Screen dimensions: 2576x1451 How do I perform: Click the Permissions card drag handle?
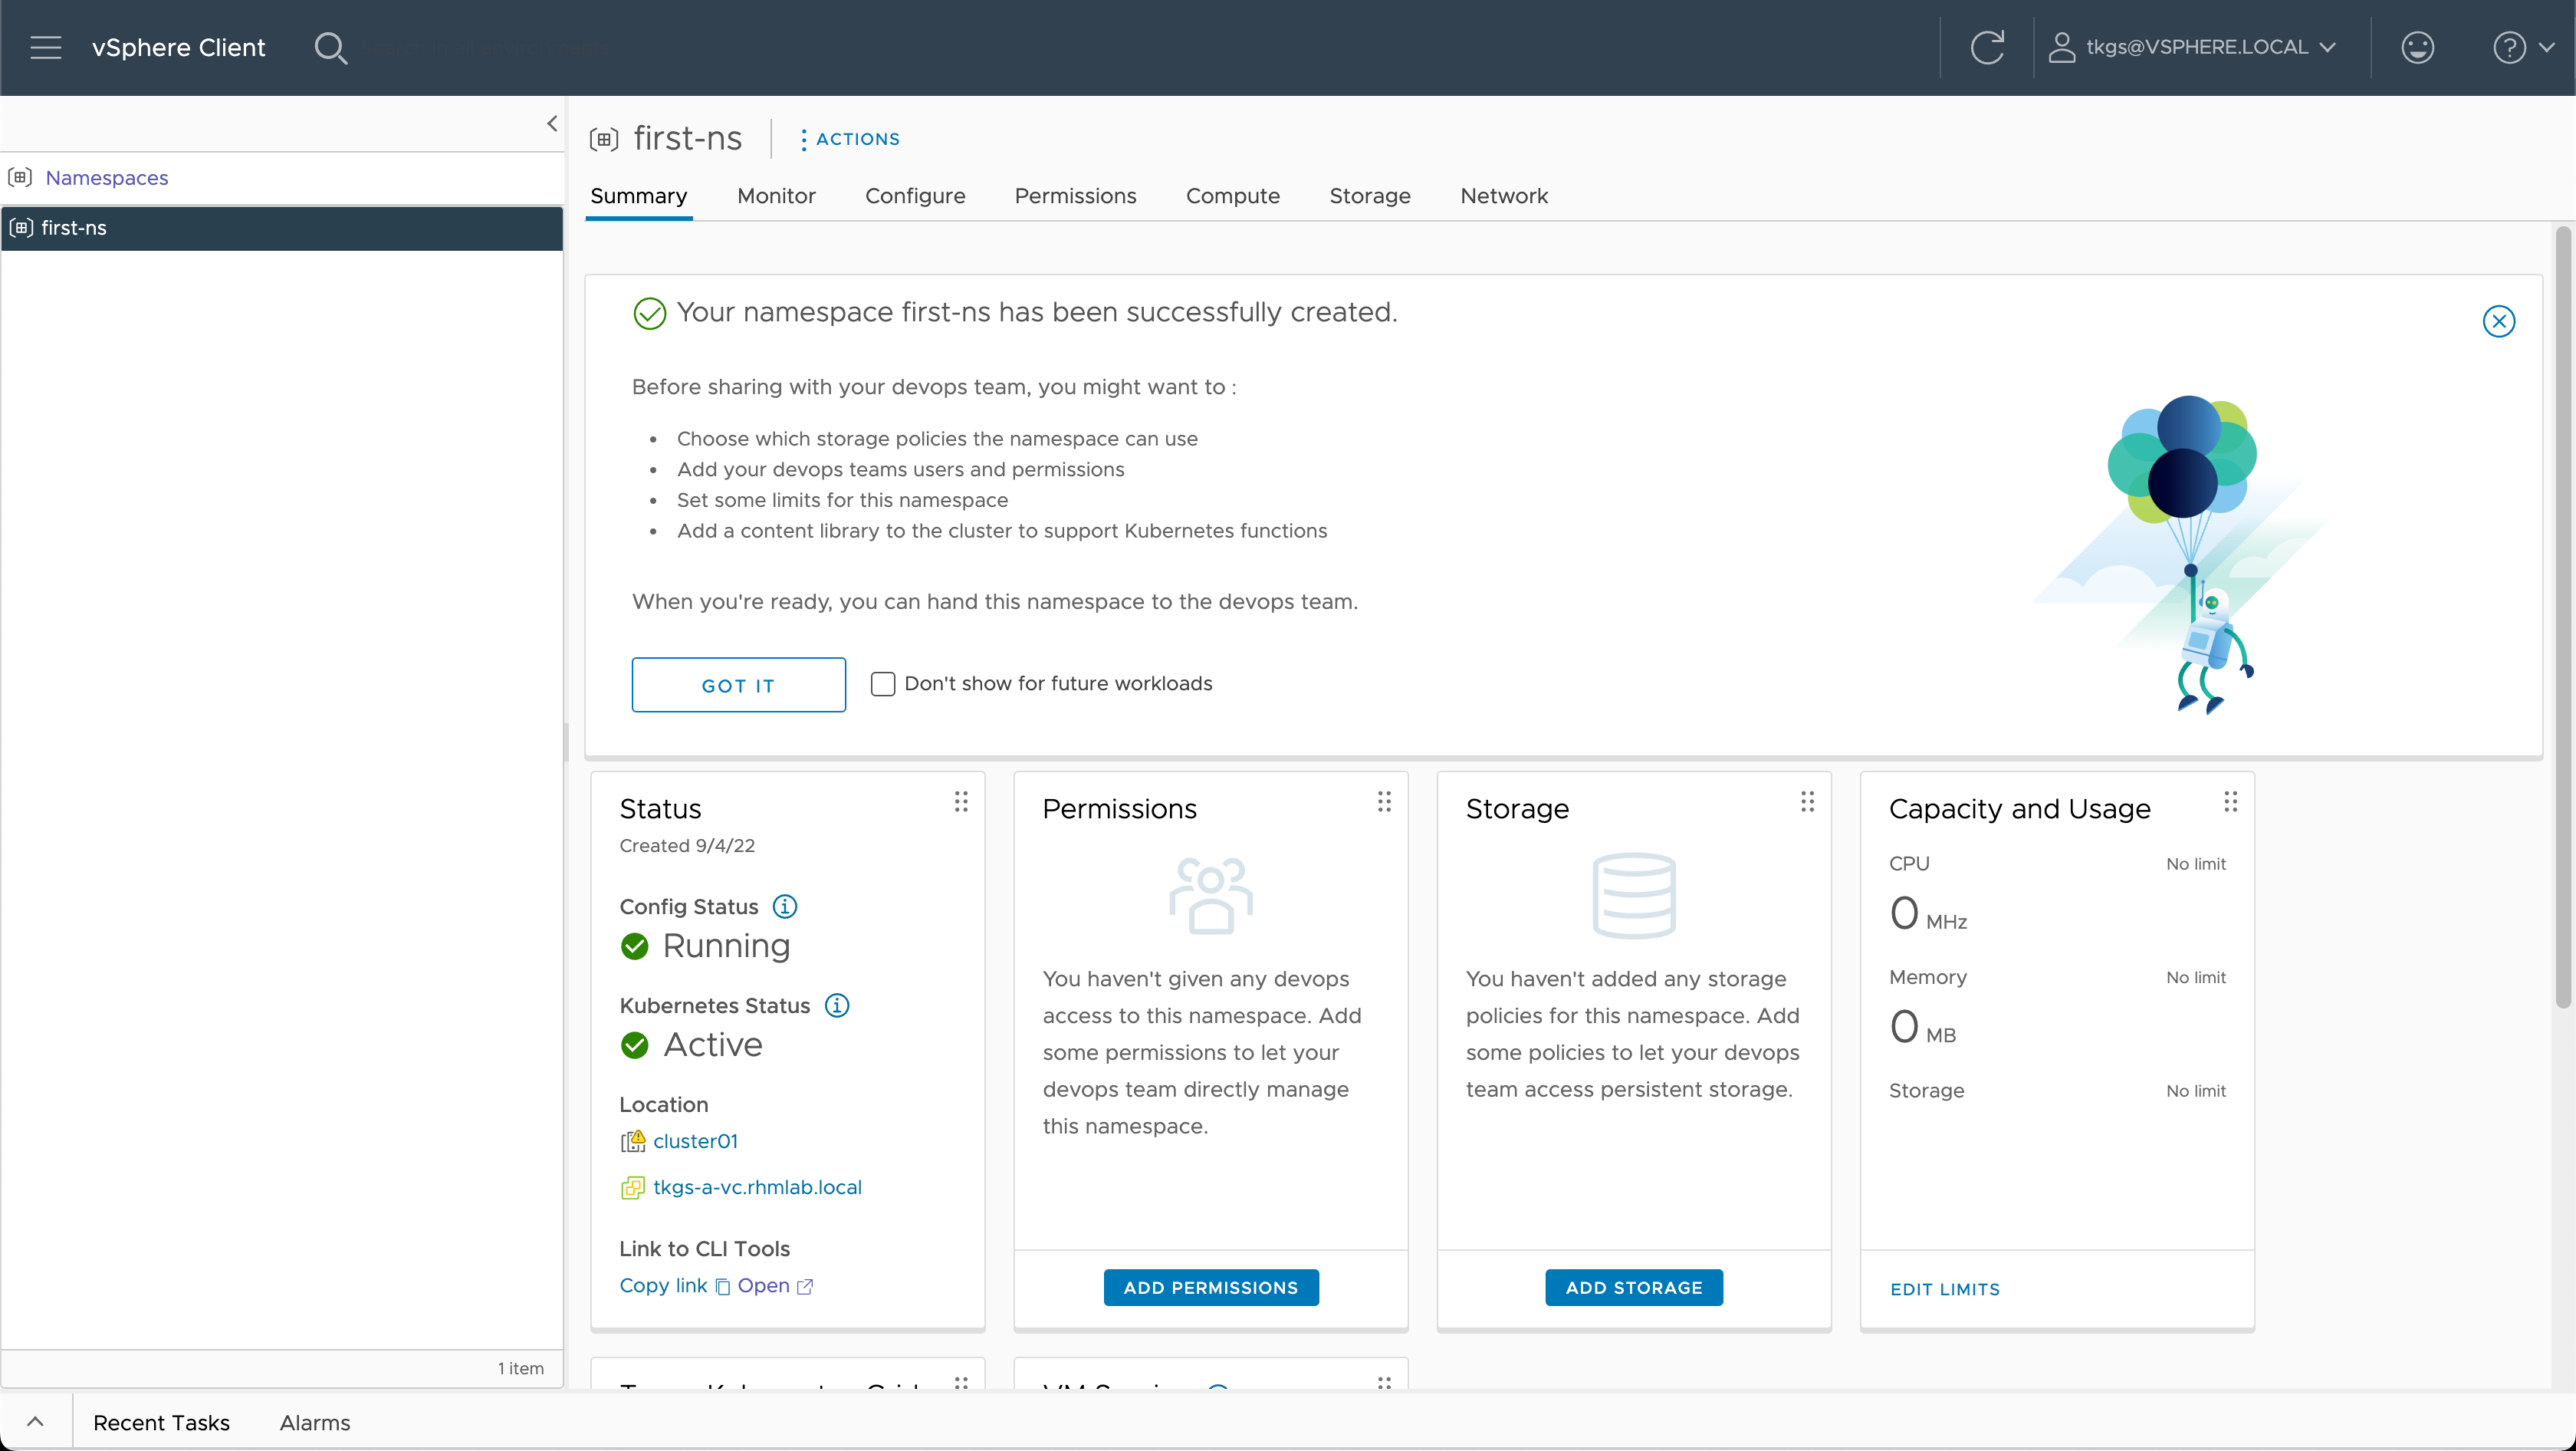(1384, 801)
